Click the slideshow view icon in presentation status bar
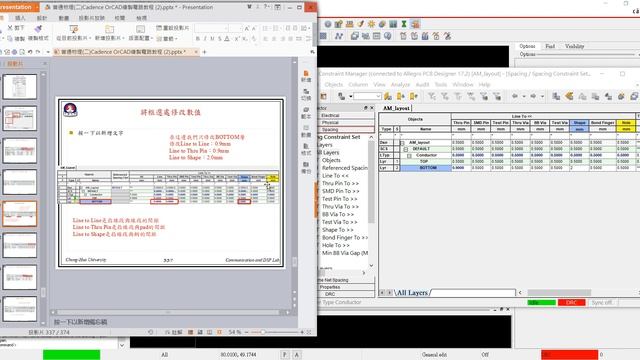This screenshot has height=360, width=640. (x=219, y=332)
